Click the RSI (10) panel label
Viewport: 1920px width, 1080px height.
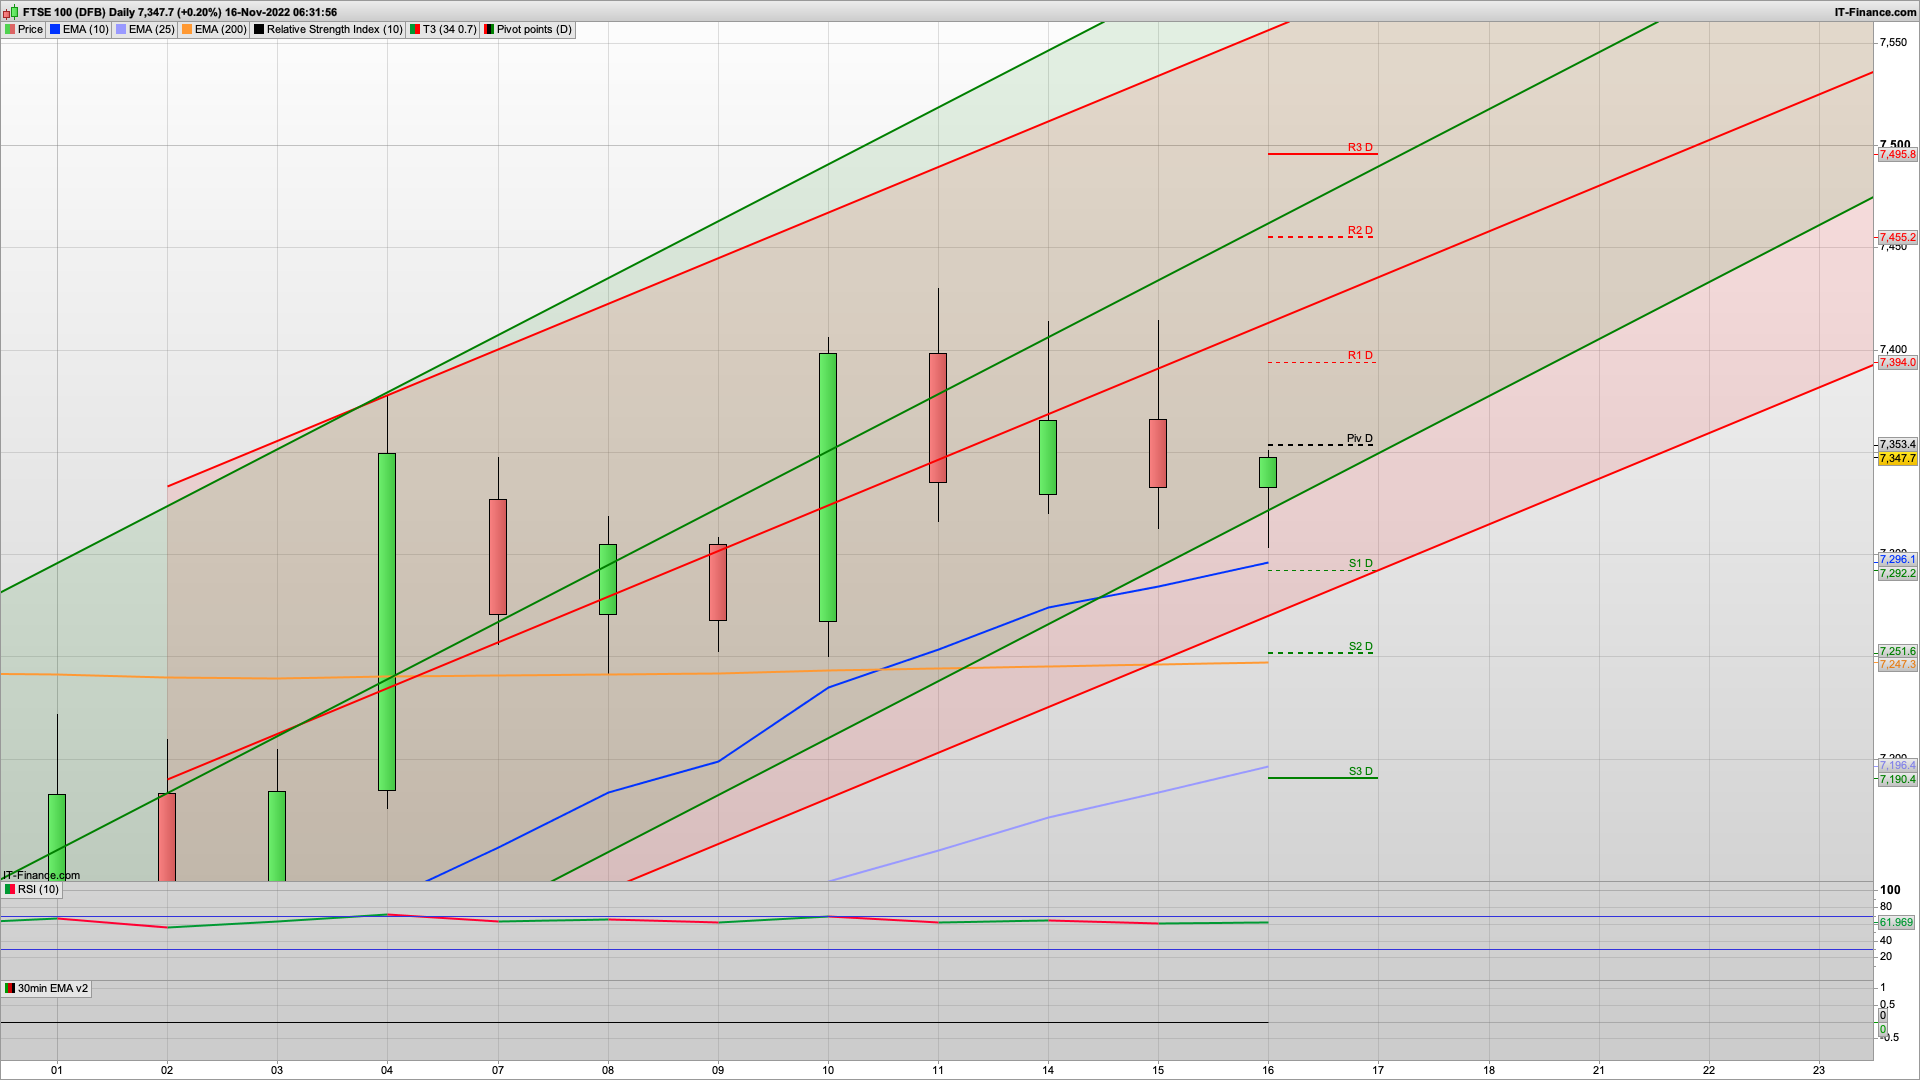pyautogui.click(x=31, y=889)
